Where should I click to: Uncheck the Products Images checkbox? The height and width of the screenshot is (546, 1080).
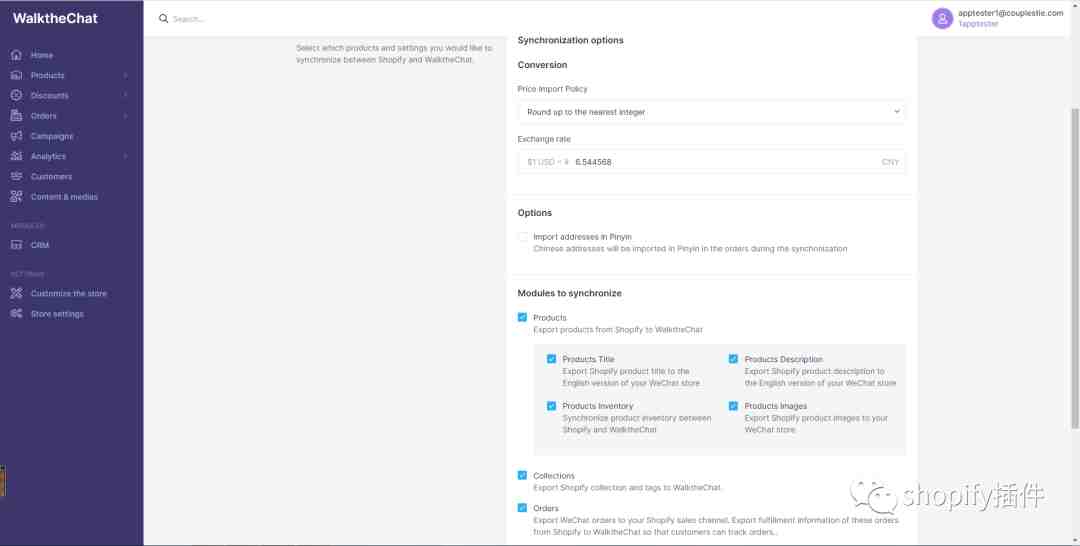pos(733,406)
